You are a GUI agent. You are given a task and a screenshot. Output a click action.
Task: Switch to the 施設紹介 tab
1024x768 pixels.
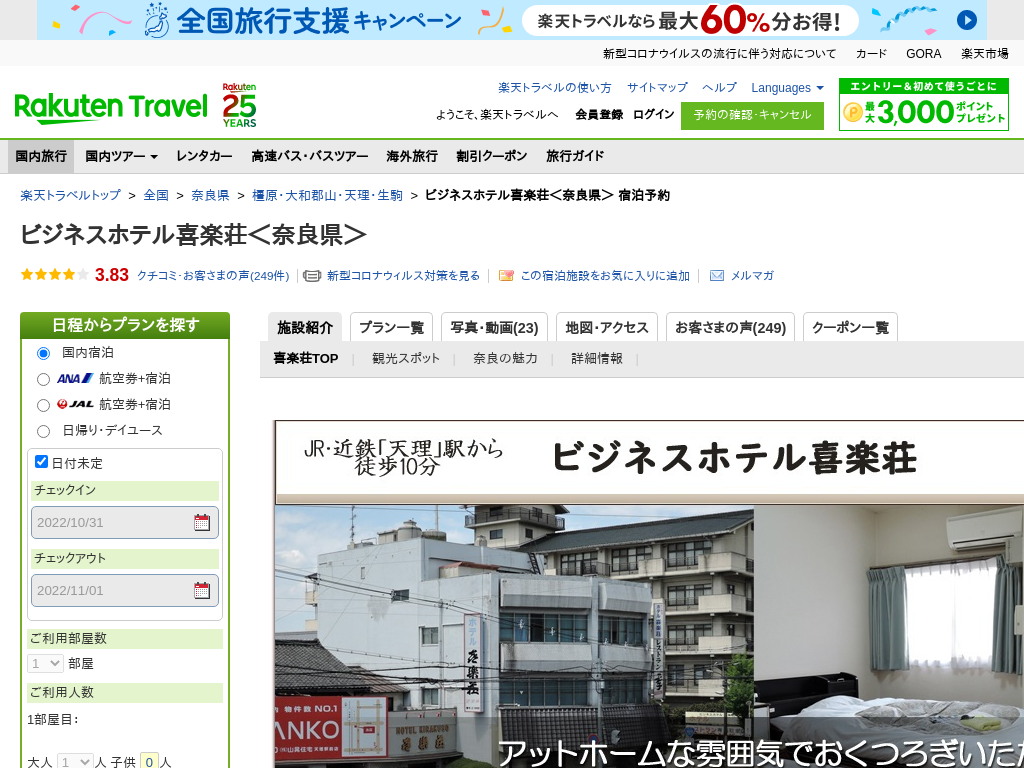pos(305,327)
